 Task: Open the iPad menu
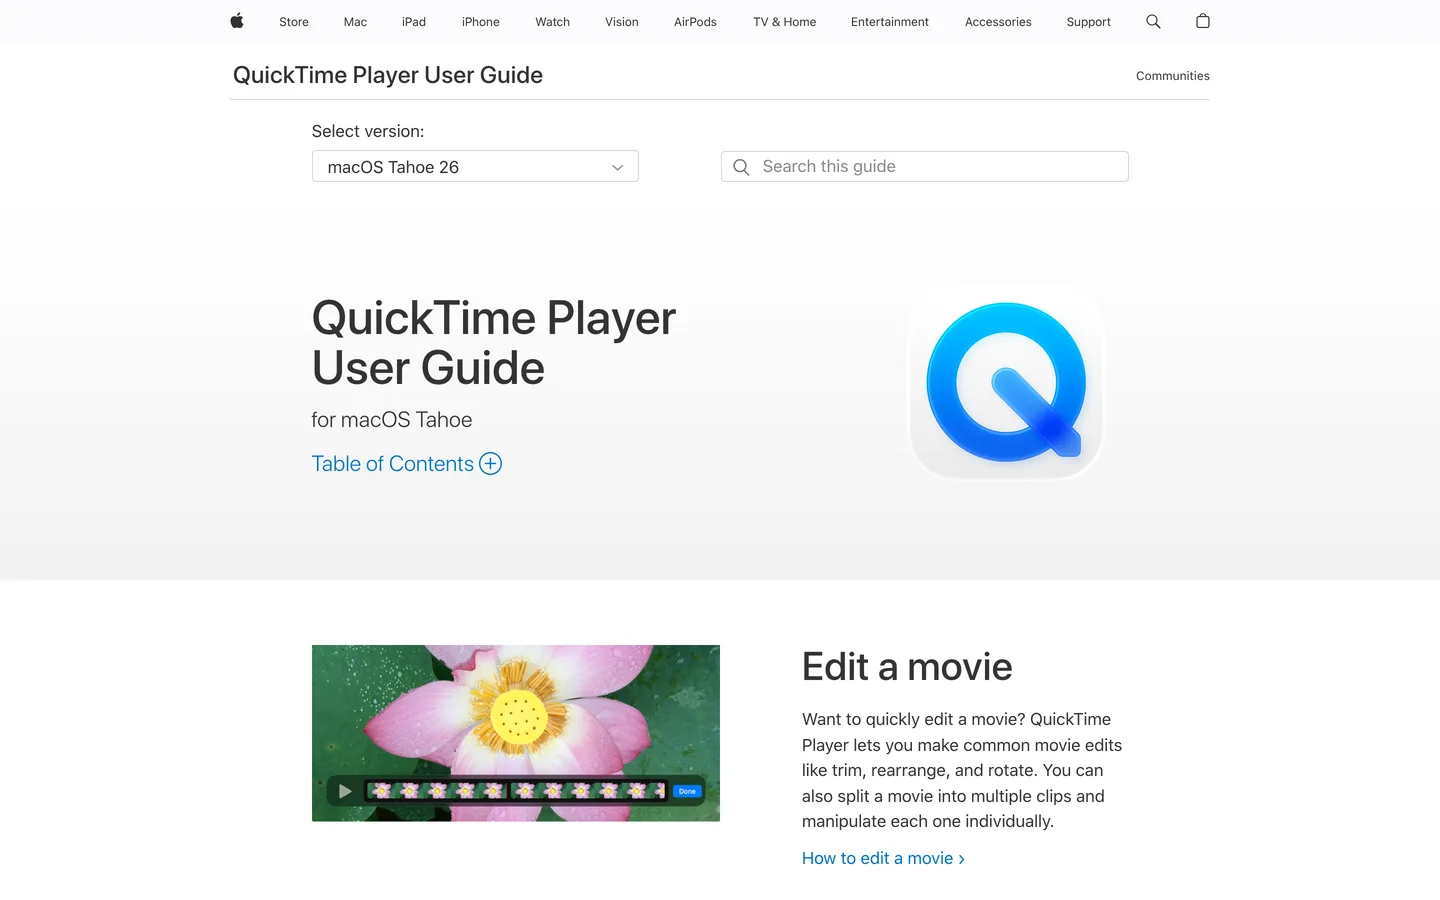pyautogui.click(x=414, y=22)
